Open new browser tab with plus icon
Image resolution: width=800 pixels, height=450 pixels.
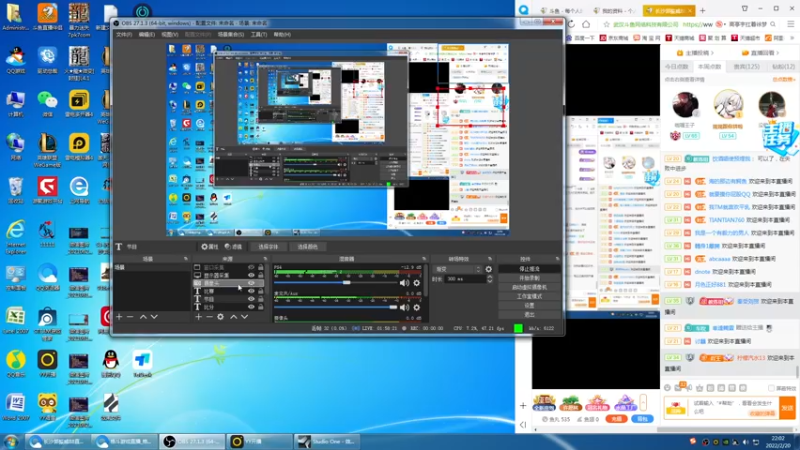[x=703, y=10]
